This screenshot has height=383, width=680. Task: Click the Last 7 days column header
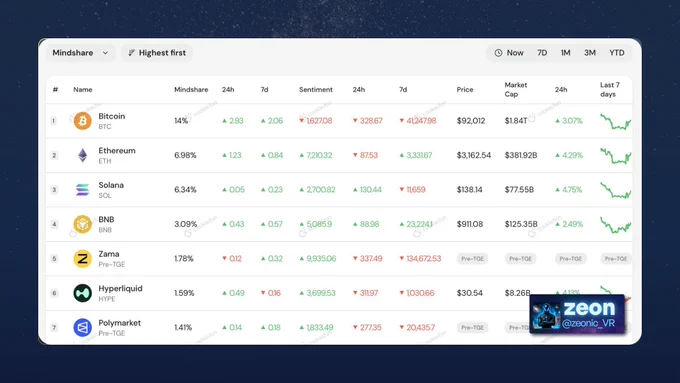[610, 90]
